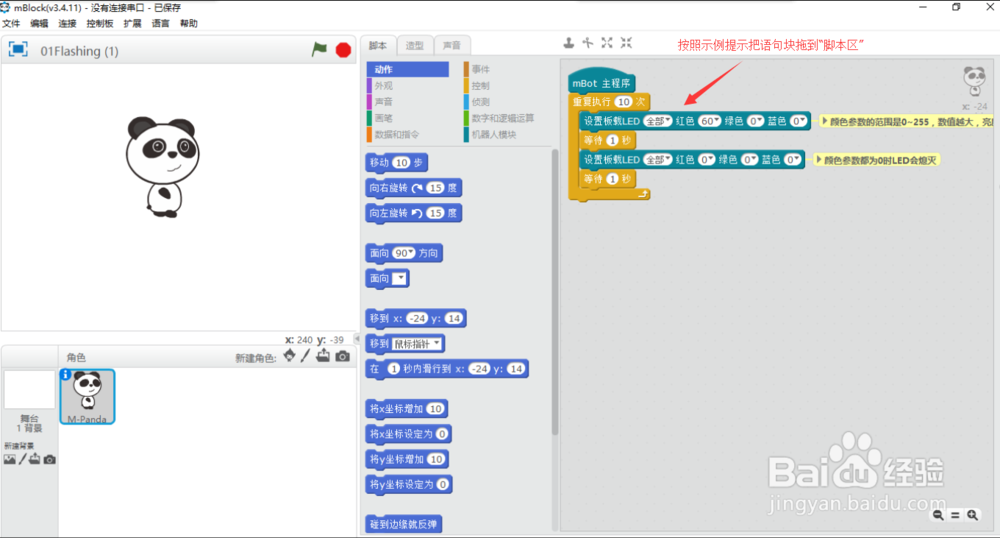Click the green flag run icon
The image size is (1000, 538).
pyautogui.click(x=319, y=49)
